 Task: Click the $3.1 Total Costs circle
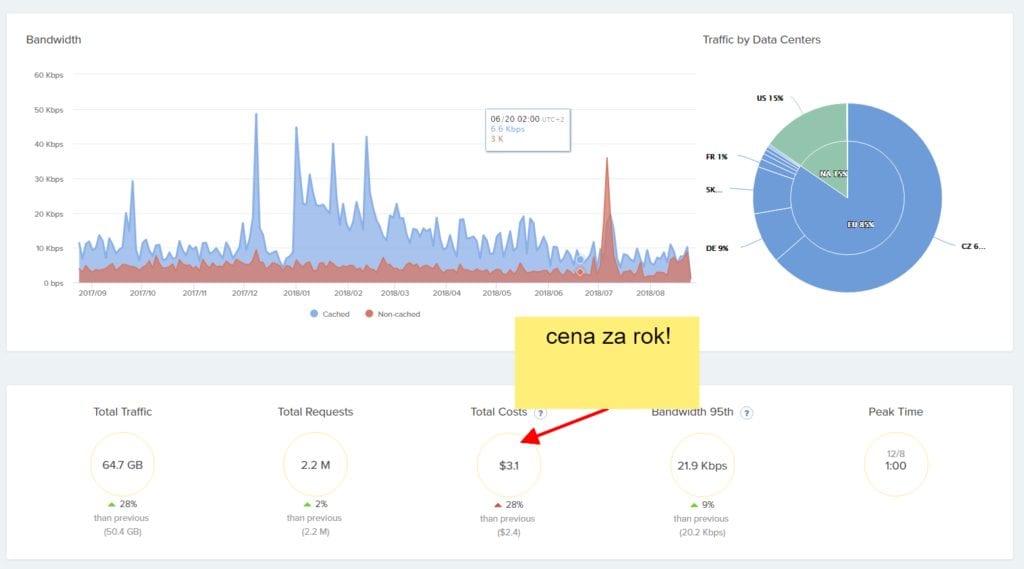point(509,465)
